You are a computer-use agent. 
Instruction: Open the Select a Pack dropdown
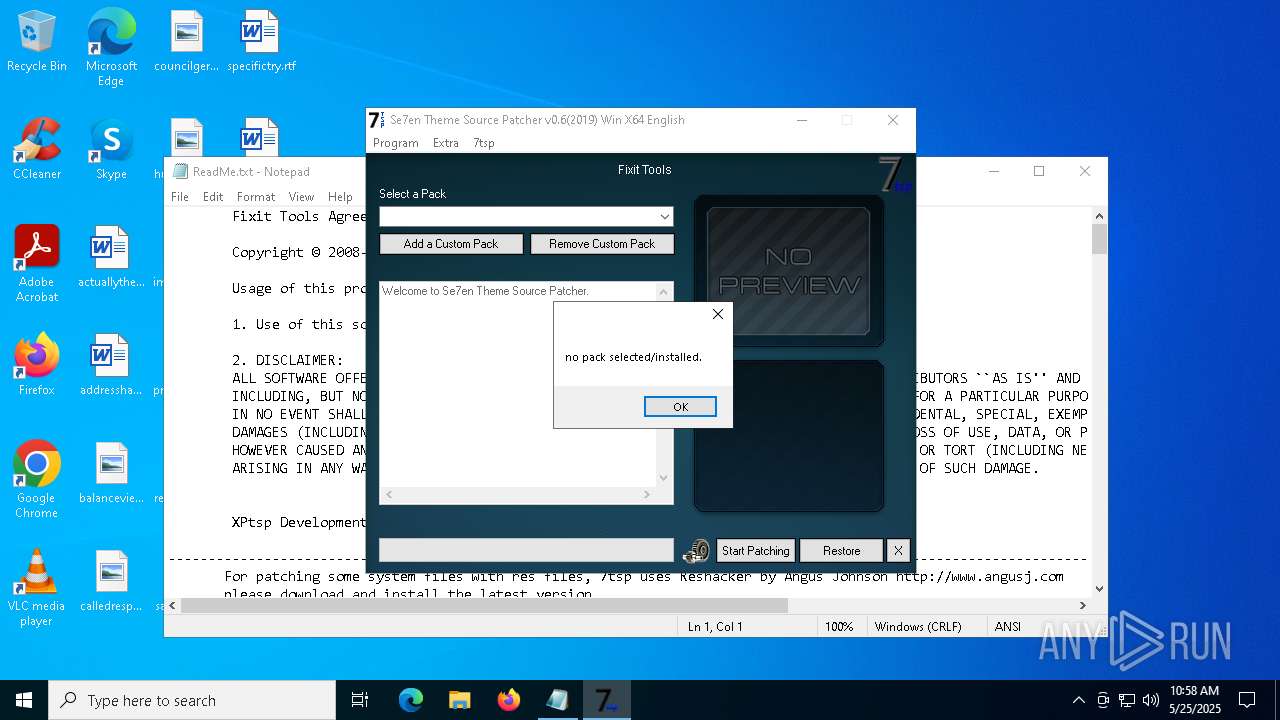coord(665,216)
